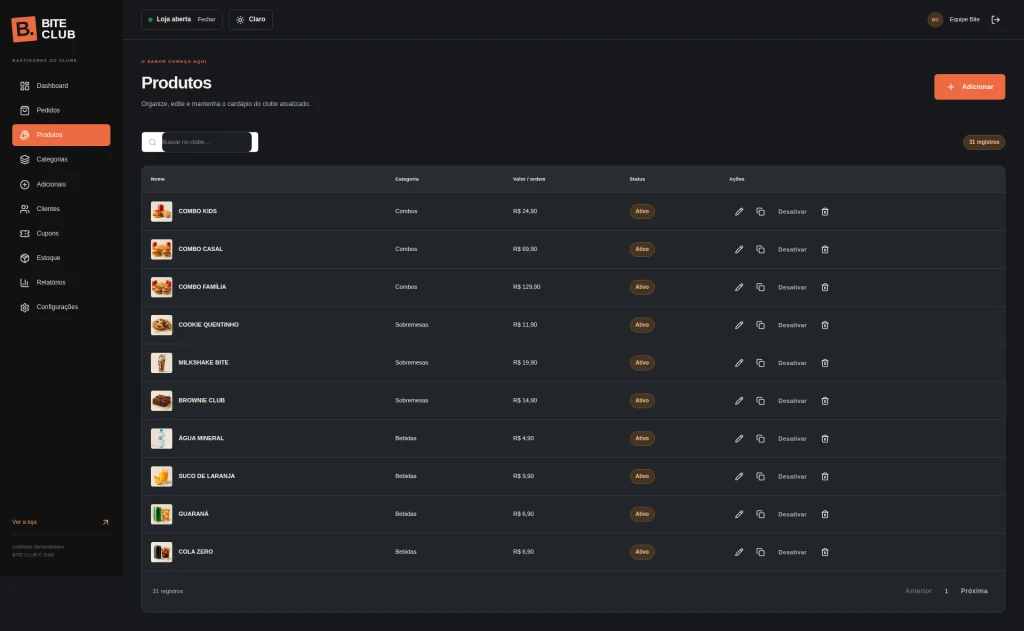Click the Anterior pagination button
Screen dimensions: 1024x631
click(x=918, y=591)
